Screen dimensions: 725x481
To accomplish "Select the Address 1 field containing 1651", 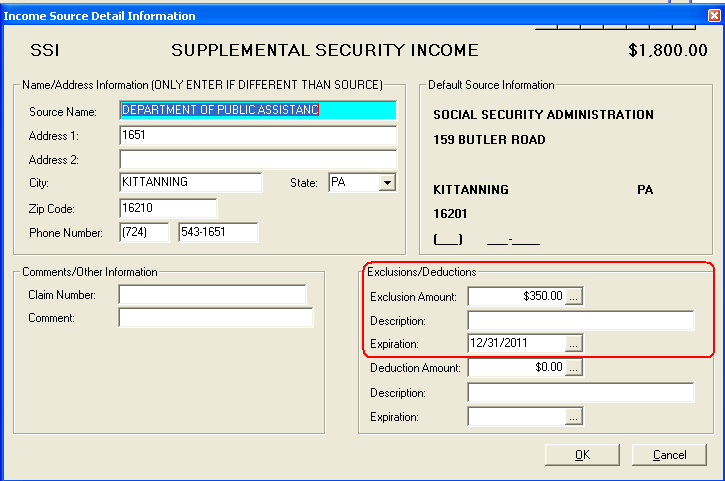I will point(257,134).
